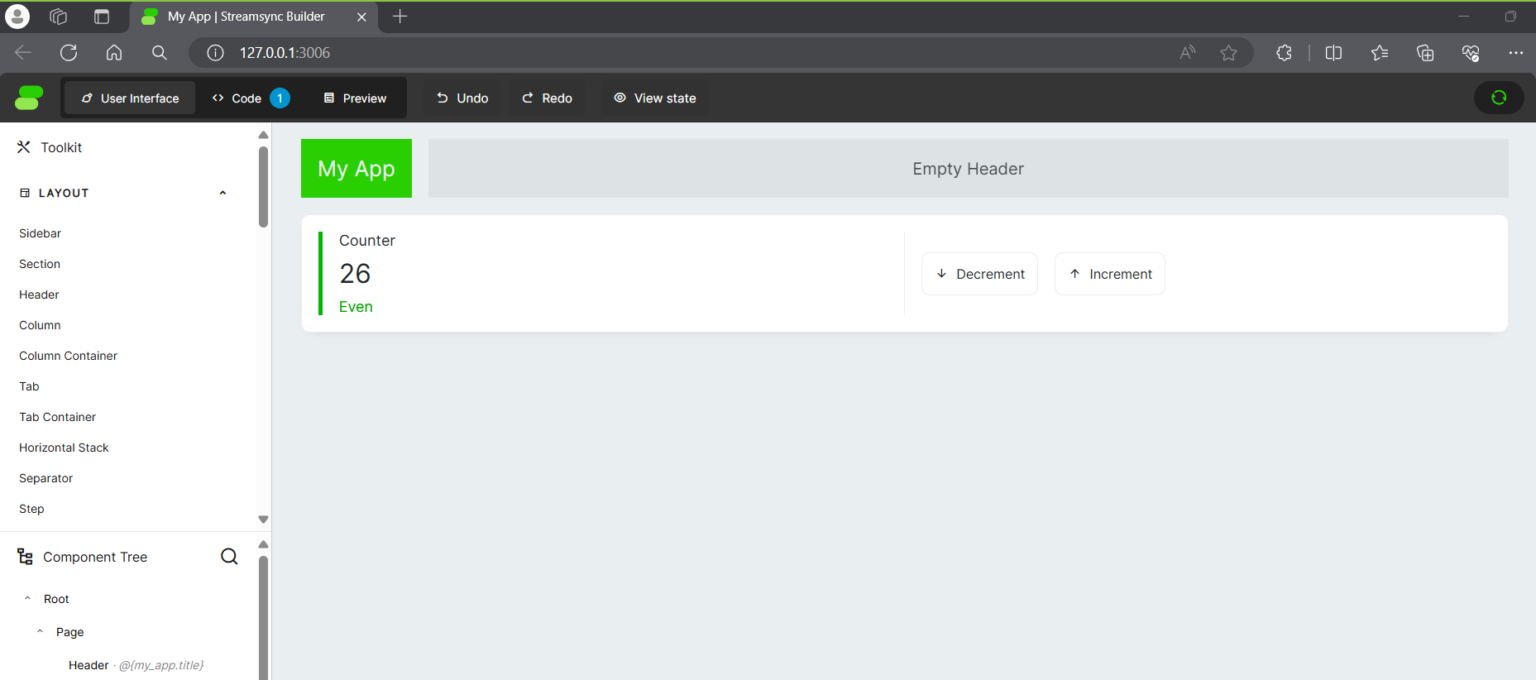The height and width of the screenshot is (680, 1536).
Task: Open Component Tree search magnifier
Action: (x=229, y=557)
